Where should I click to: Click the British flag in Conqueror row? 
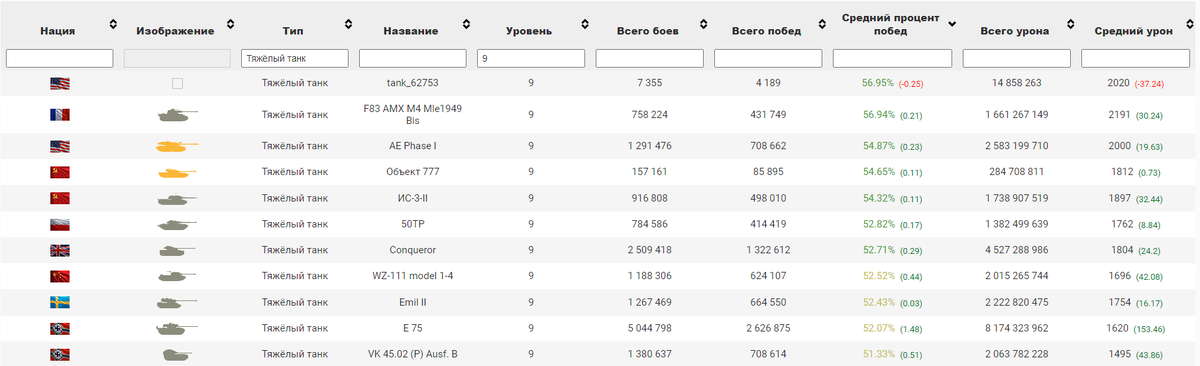[59, 250]
